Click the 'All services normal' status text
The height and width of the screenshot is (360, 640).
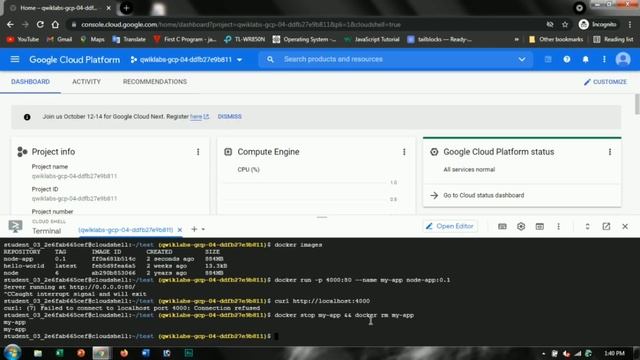point(469,169)
